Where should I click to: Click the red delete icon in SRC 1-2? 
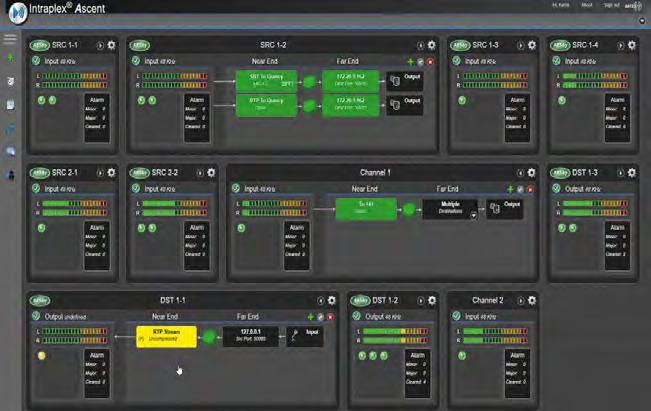click(x=430, y=62)
